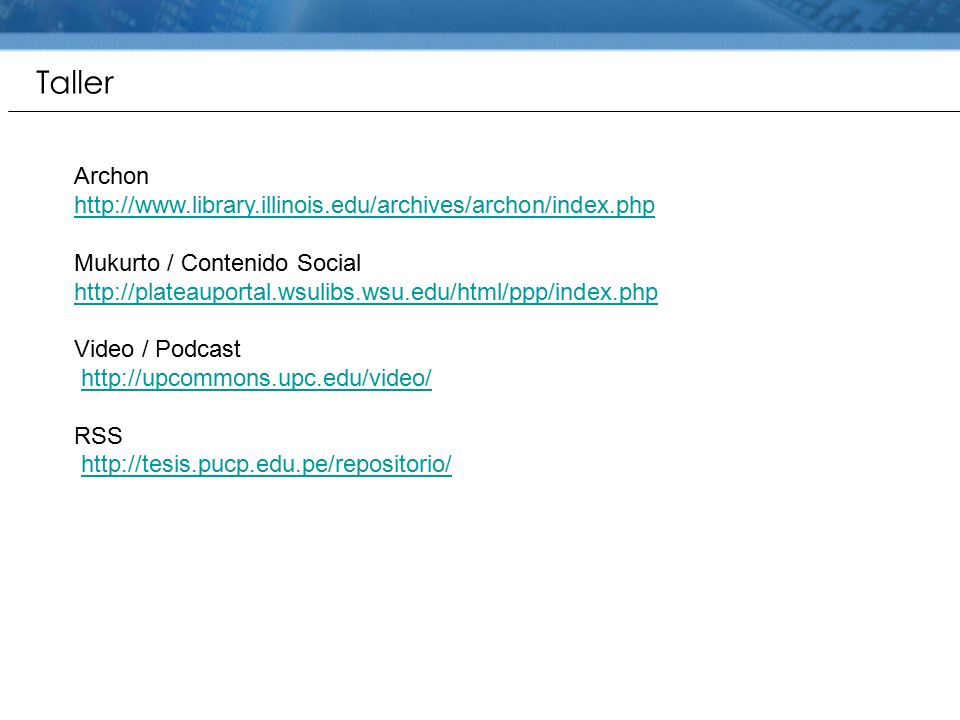
Task: Open the tesis.pucp.edu.pe/repositorio link
Action: pyautogui.click(x=266, y=464)
